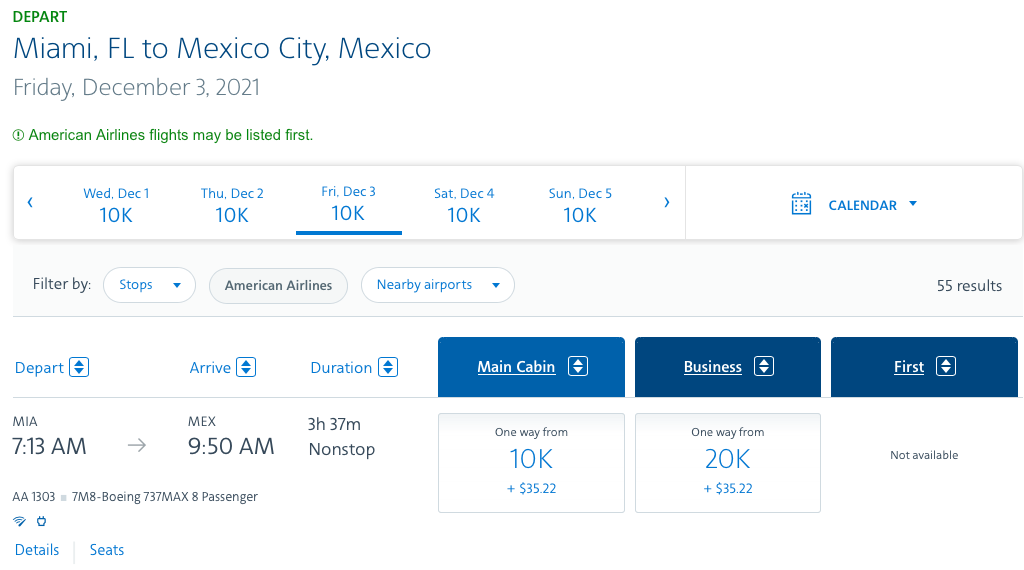Click the Business column header link

pyautogui.click(x=712, y=367)
